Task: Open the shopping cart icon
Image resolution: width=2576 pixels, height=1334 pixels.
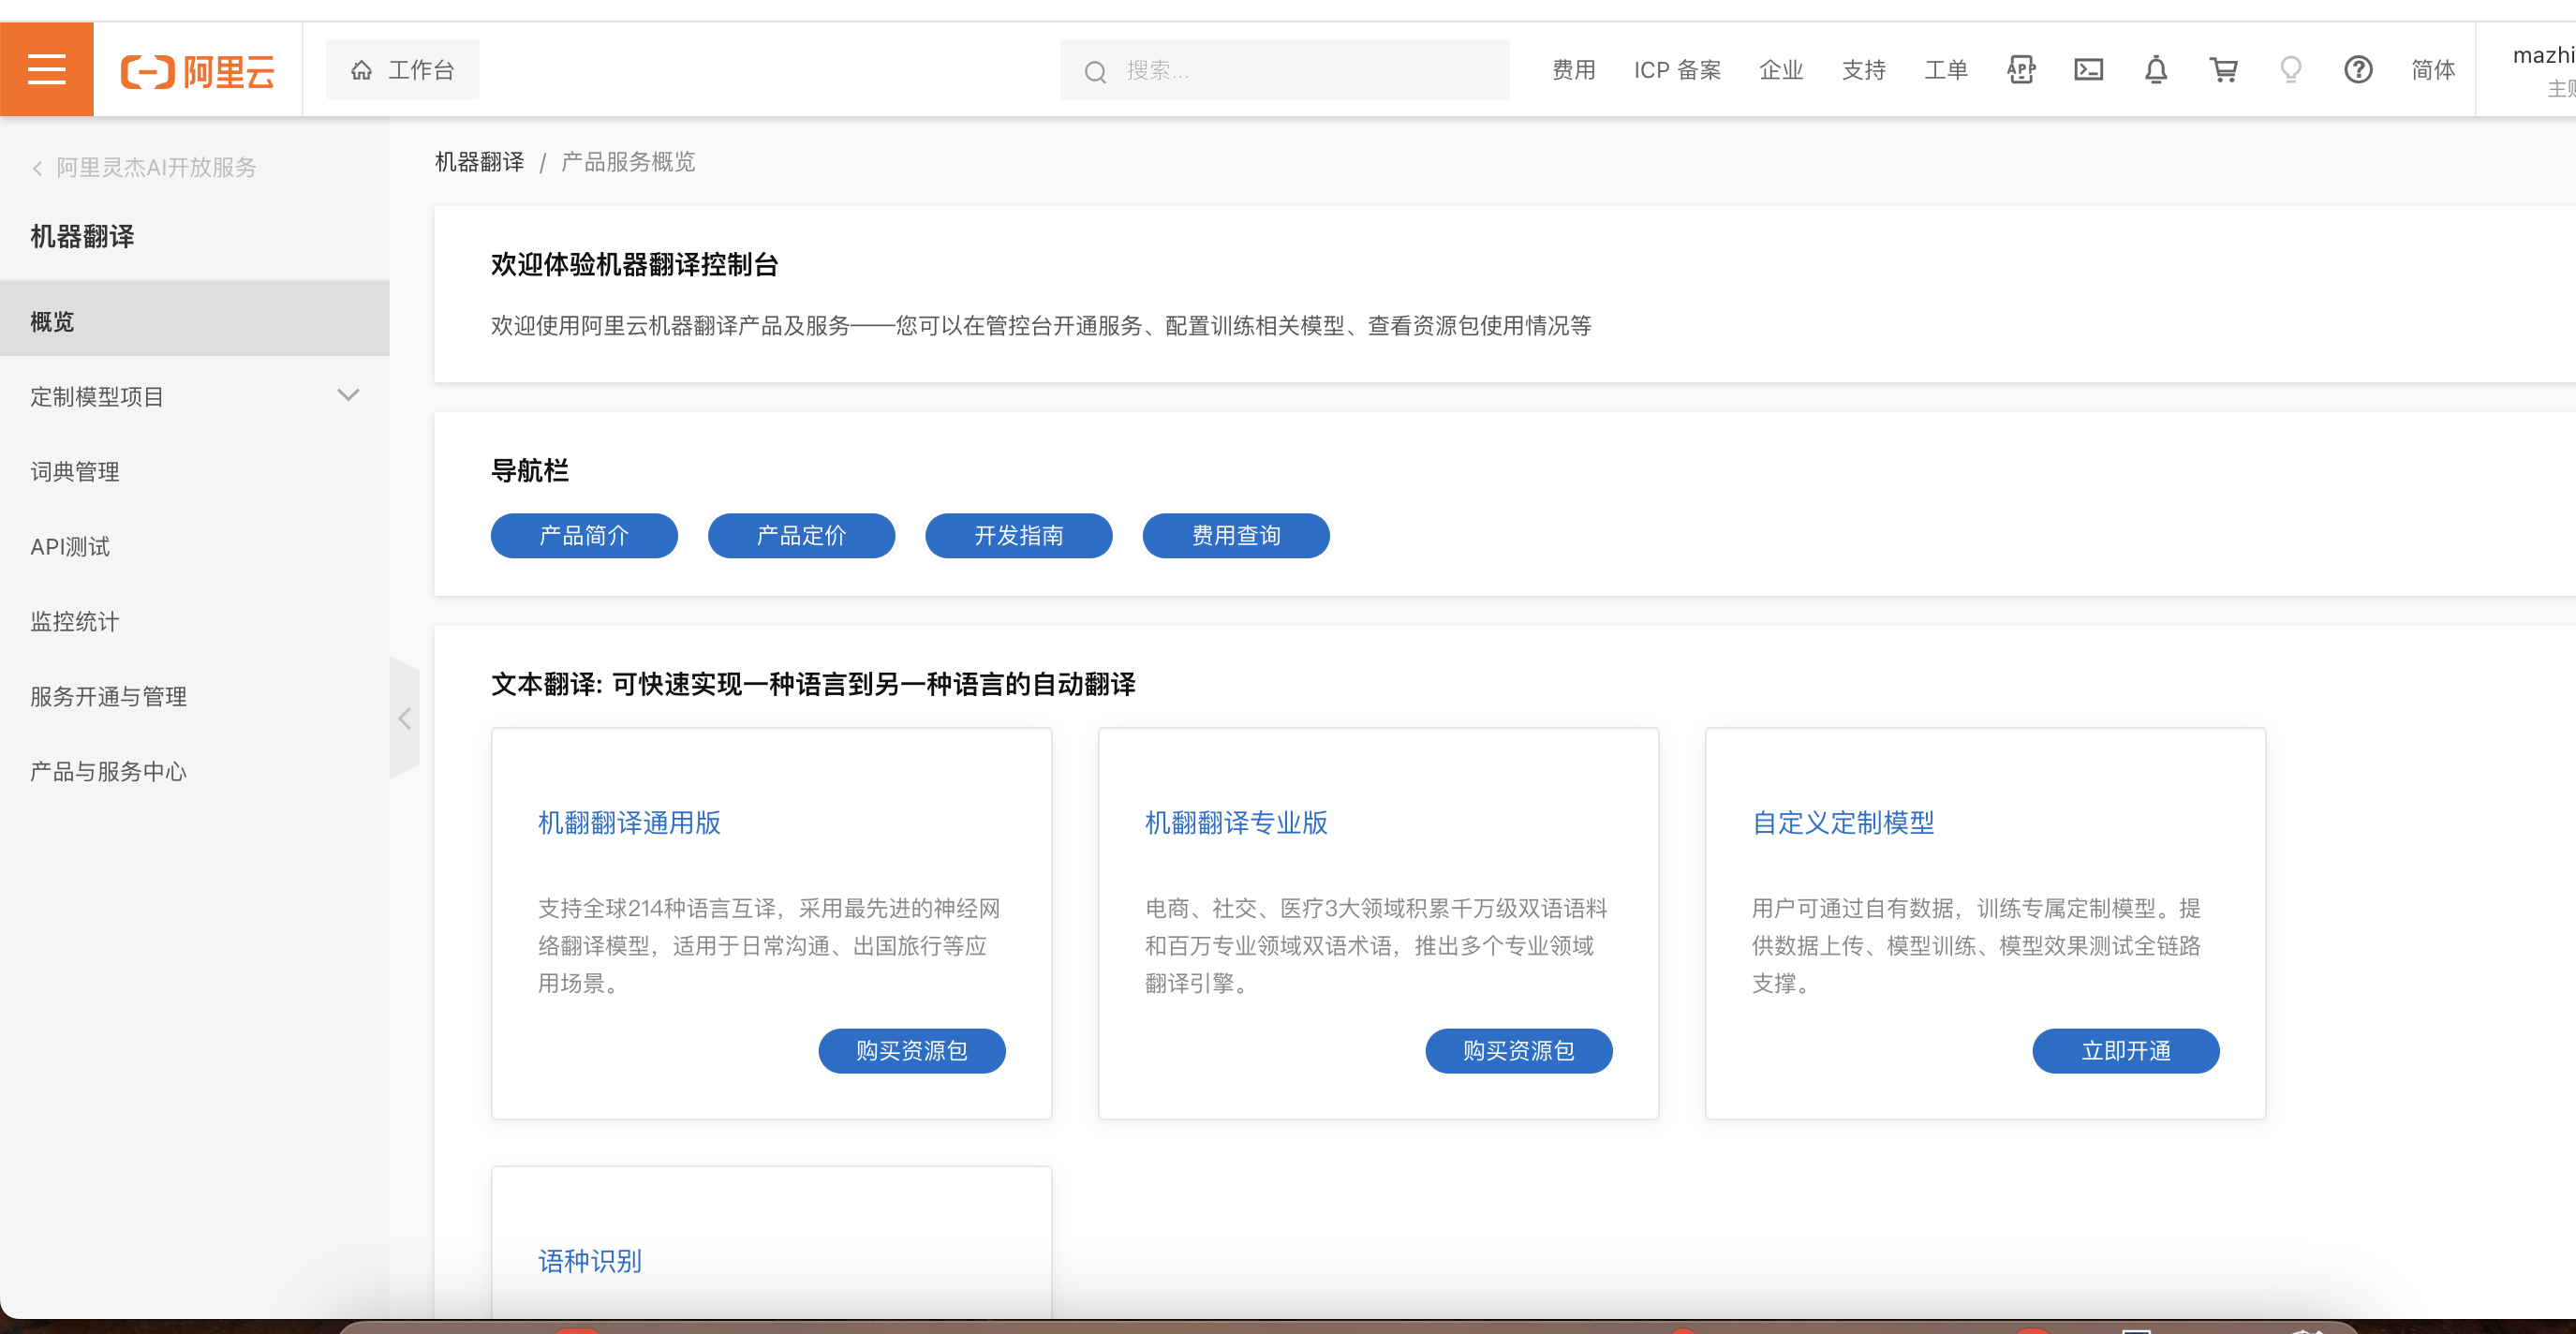Action: pos(2223,70)
